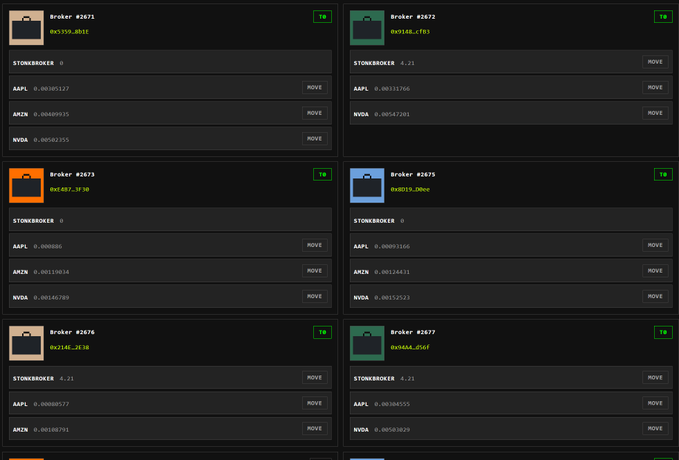The image size is (679, 460).
Task: Click NVDA value 0.00547201 in Broker #2672
Action: pyautogui.click(x=392, y=114)
